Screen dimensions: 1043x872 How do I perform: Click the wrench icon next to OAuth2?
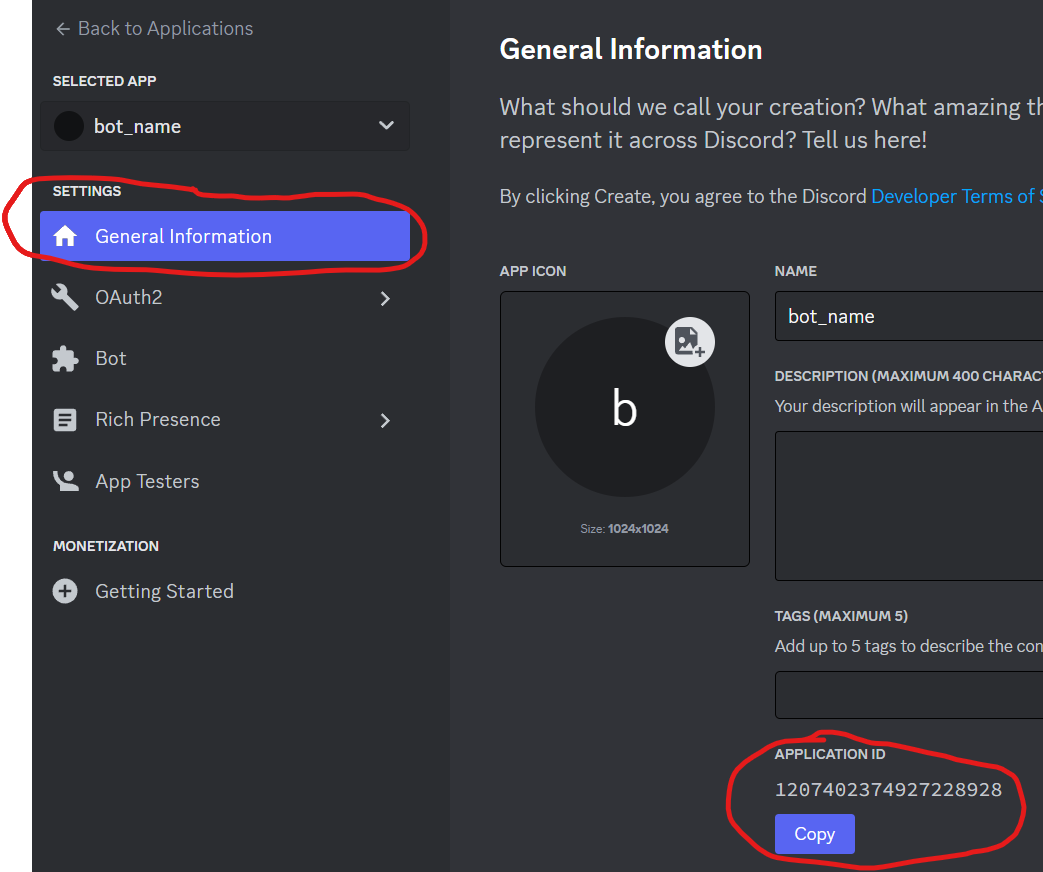65,297
